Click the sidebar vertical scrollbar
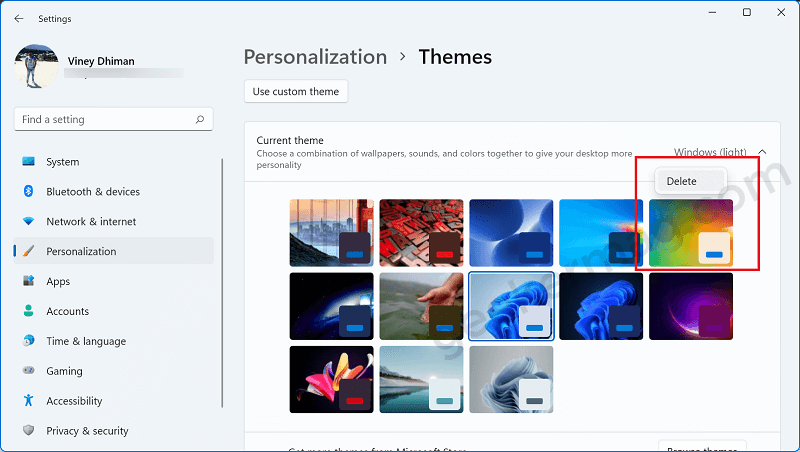 pos(222,283)
